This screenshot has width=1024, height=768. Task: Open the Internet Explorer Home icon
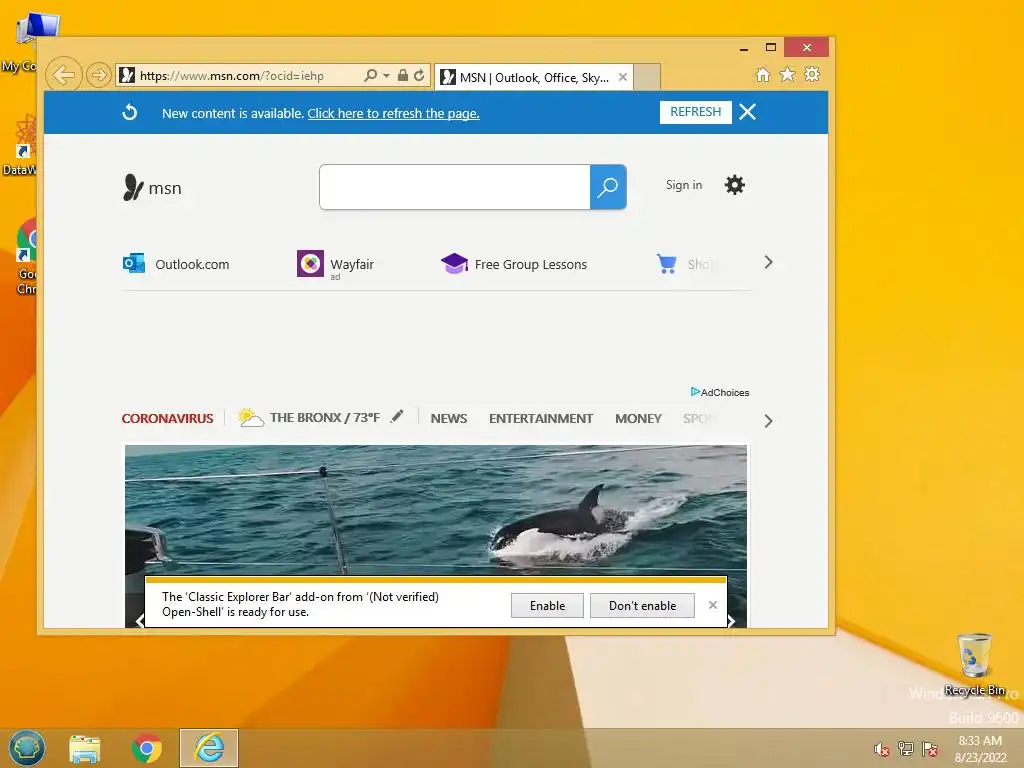[x=762, y=74]
